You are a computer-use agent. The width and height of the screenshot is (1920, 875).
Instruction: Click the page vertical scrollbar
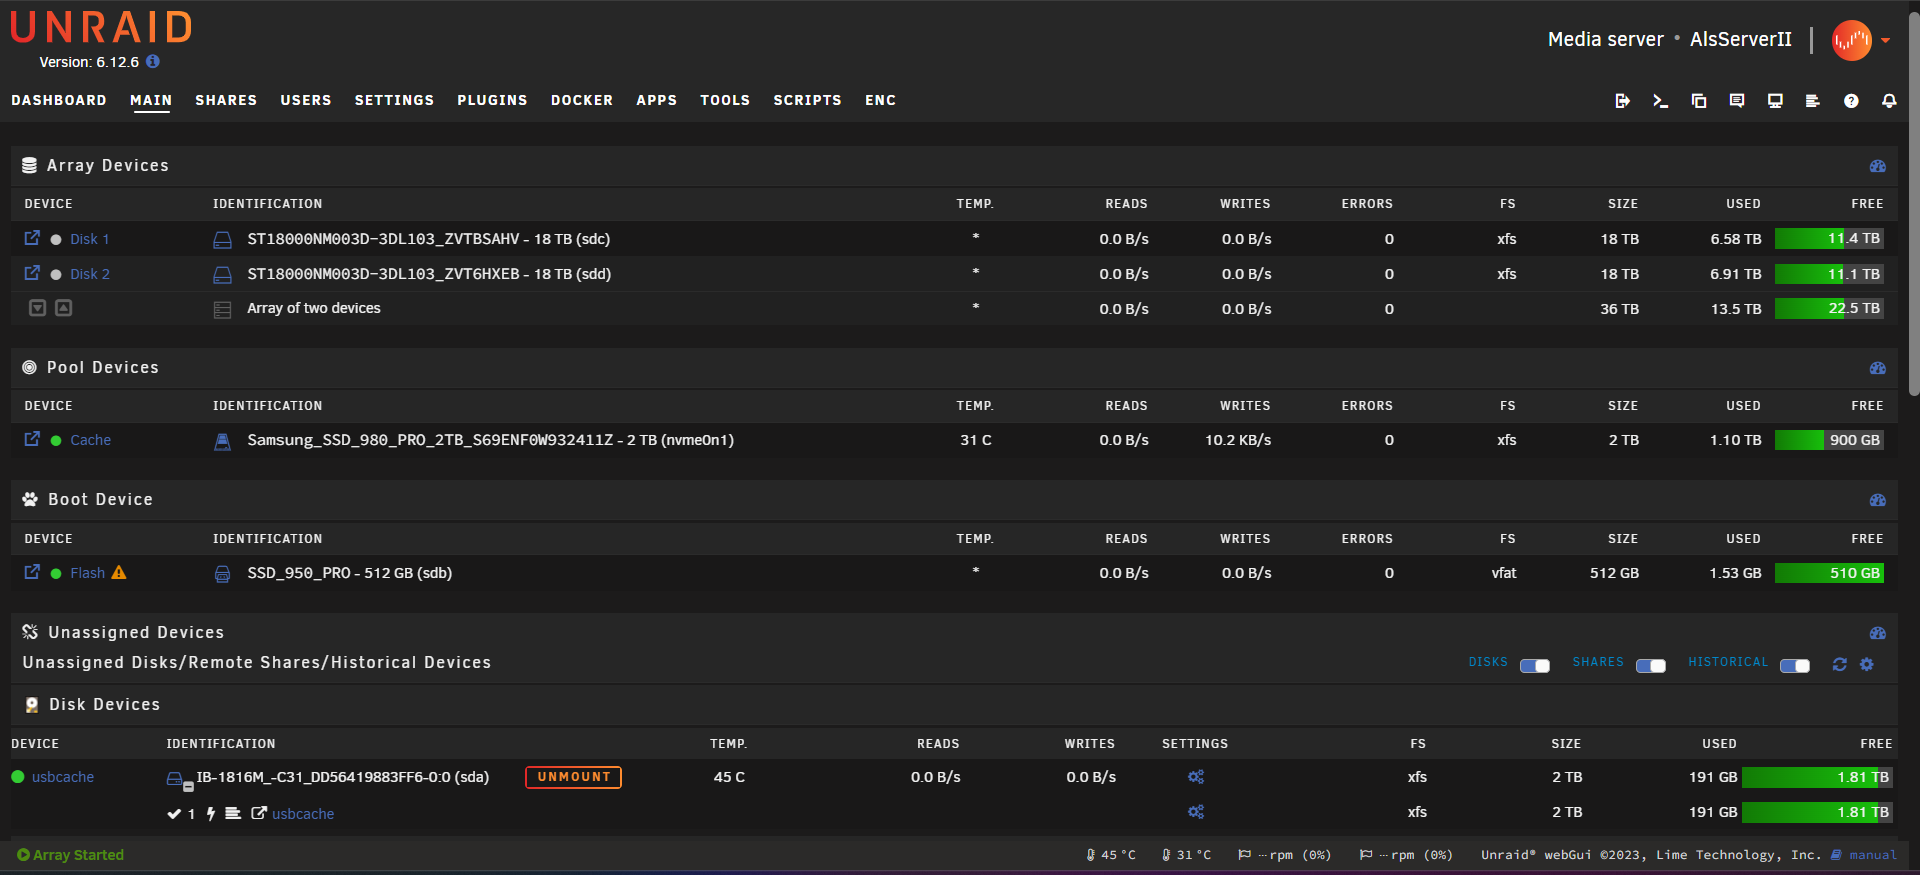(x=1913, y=205)
